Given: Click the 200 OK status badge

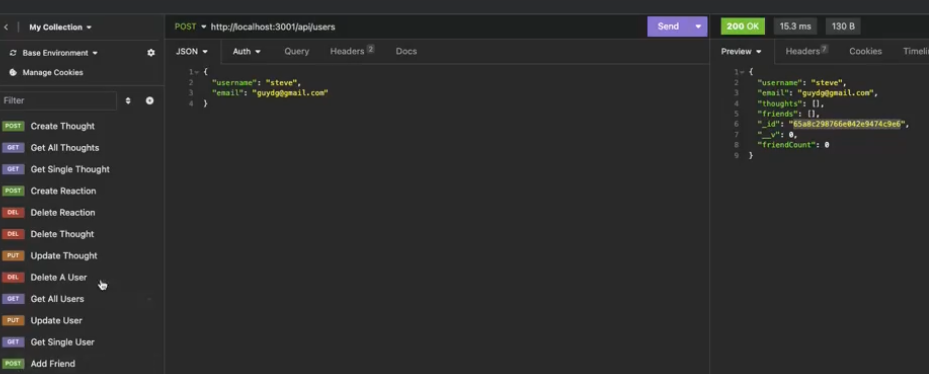Looking at the screenshot, I should [x=743, y=27].
